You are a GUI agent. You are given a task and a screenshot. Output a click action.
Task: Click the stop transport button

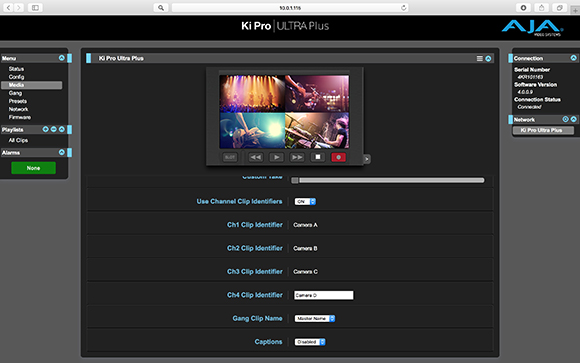tap(318, 157)
